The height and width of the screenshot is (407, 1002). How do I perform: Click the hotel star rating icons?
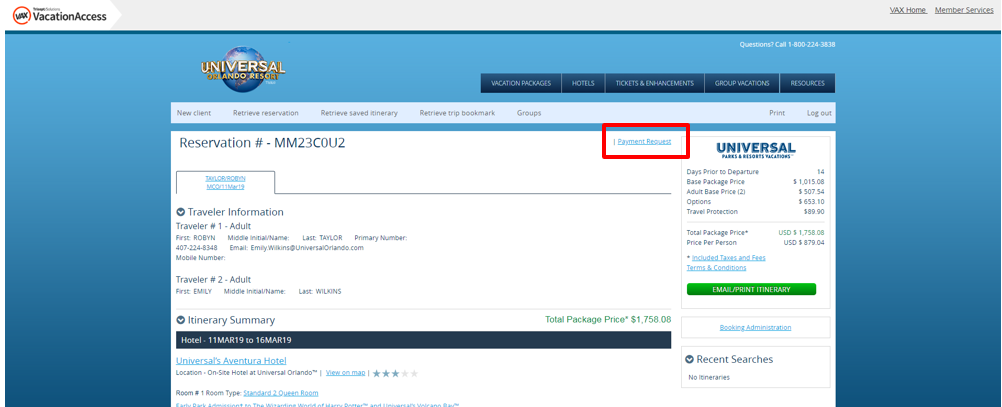point(395,373)
